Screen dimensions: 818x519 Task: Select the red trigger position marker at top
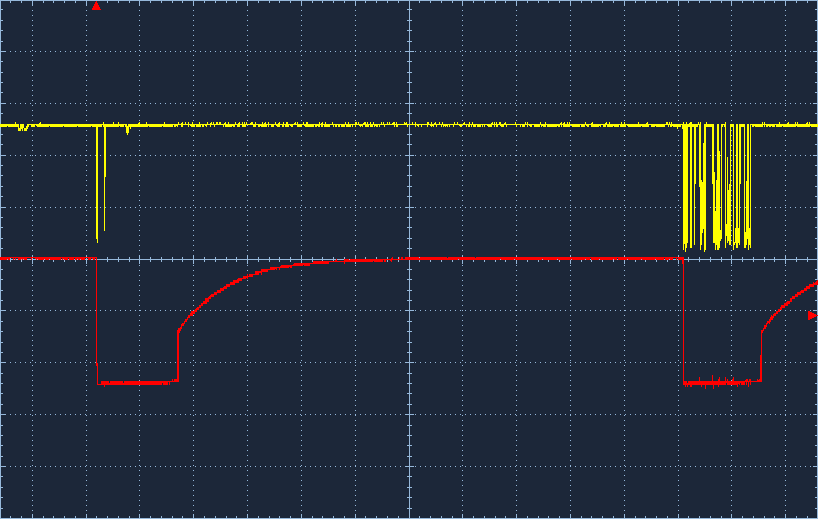[x=96, y=6]
